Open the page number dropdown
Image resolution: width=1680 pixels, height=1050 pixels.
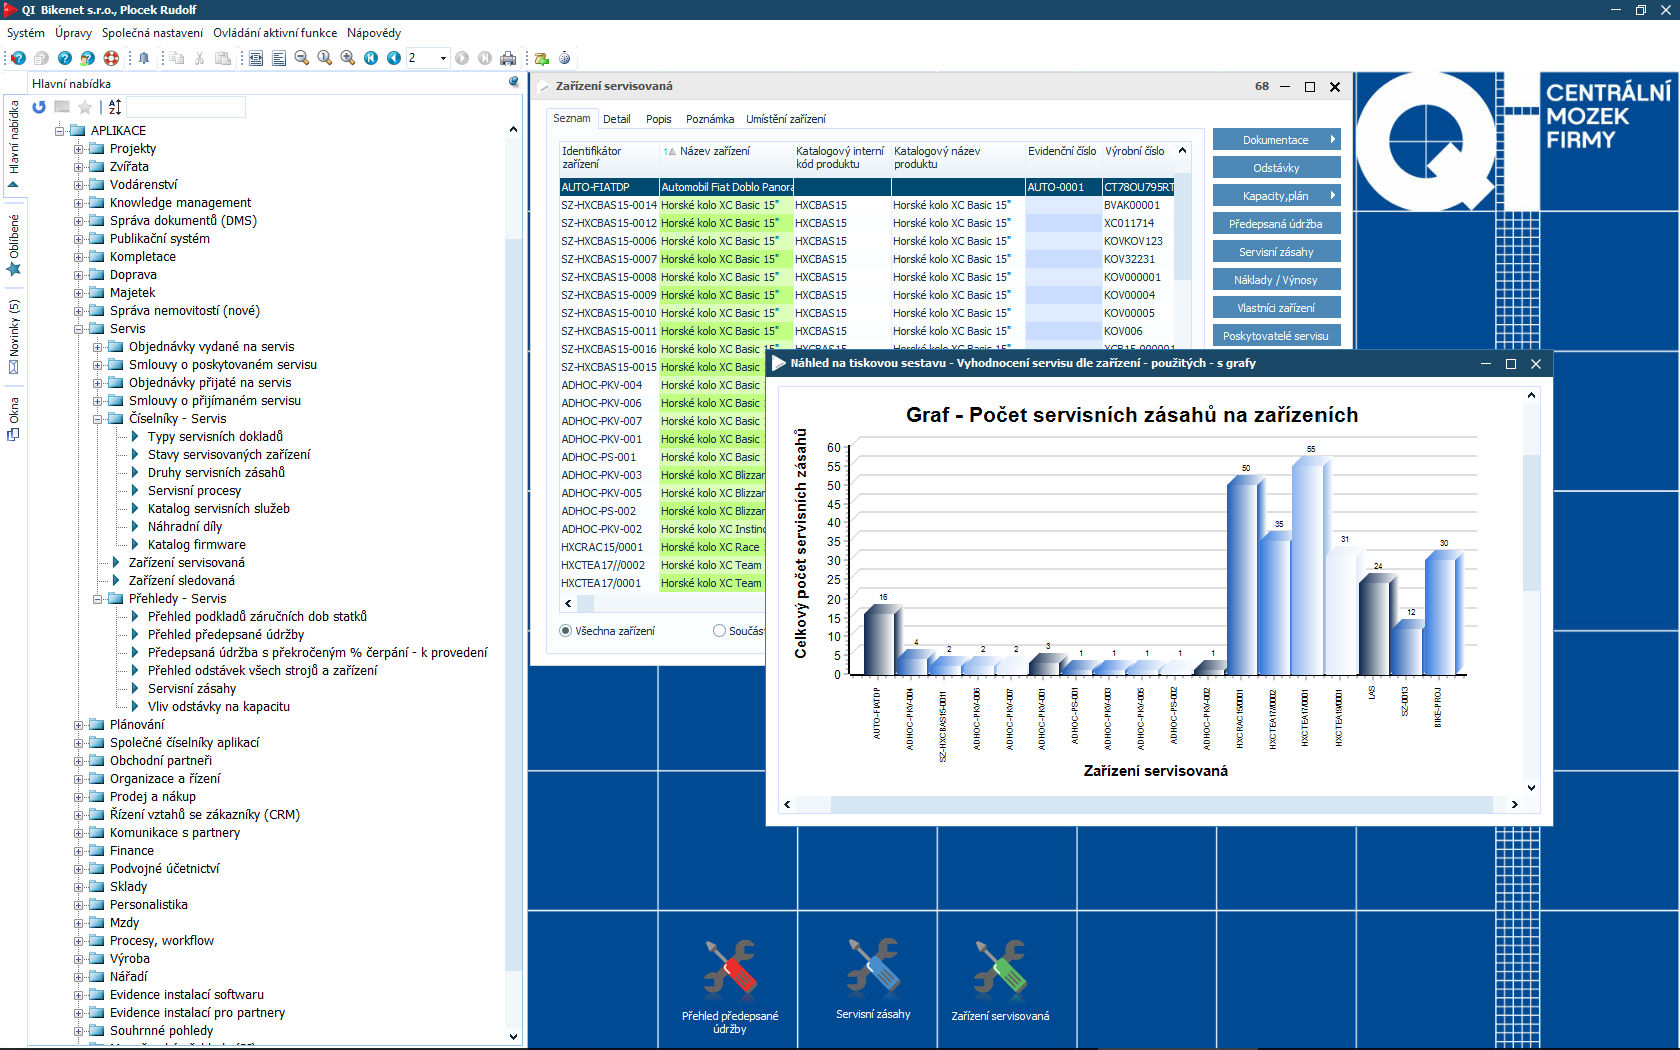(443, 58)
